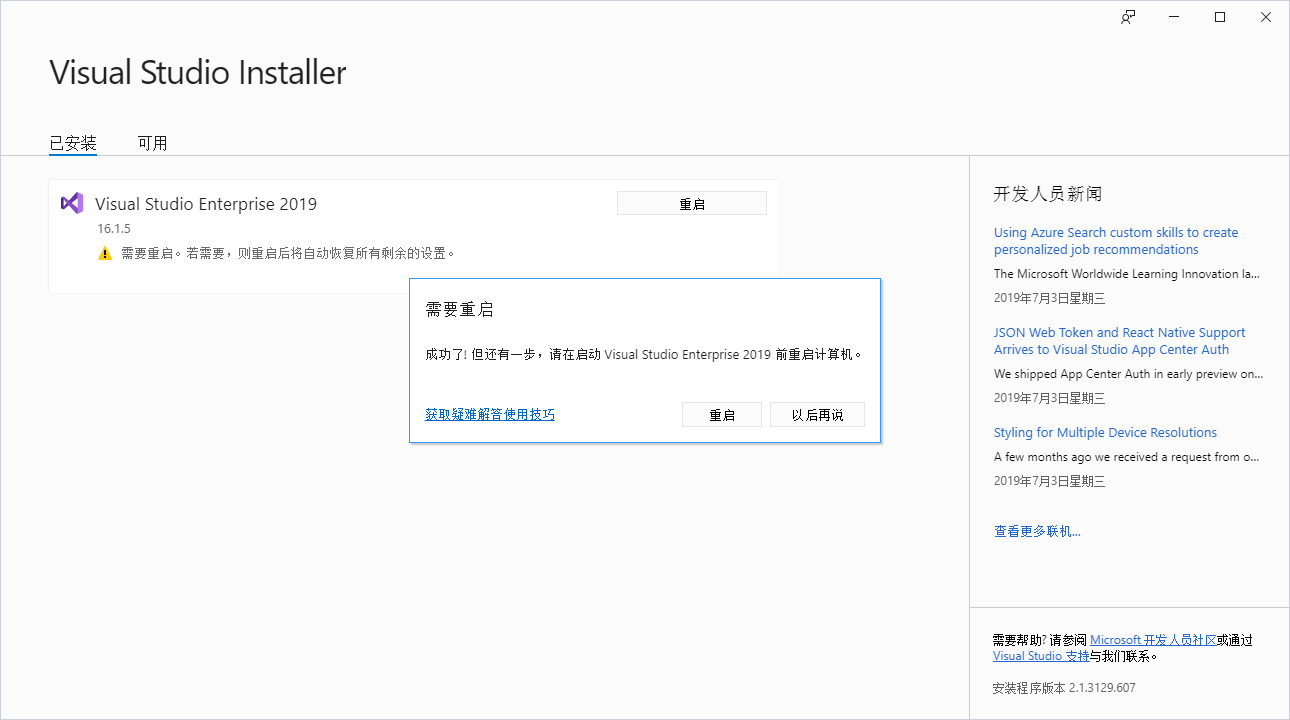Open the feedback icon in title bar
The height and width of the screenshot is (720, 1290).
pyautogui.click(x=1128, y=17)
